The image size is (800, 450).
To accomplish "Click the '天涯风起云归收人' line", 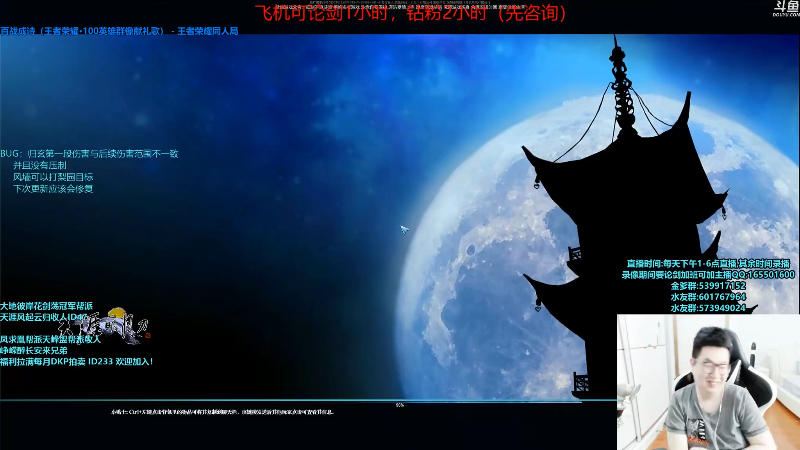I will [44, 317].
